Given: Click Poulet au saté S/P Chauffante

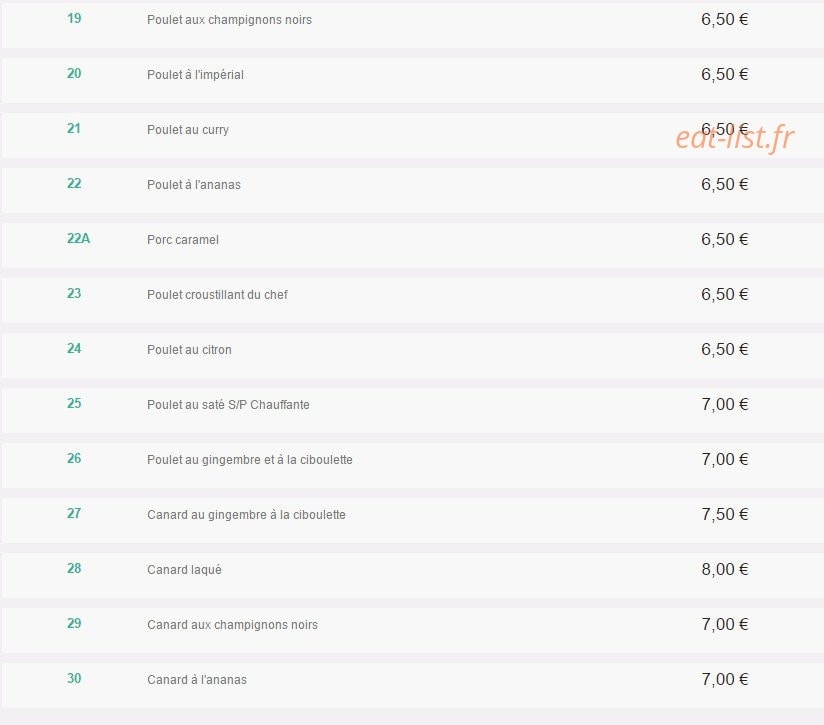Looking at the screenshot, I should coord(228,405).
